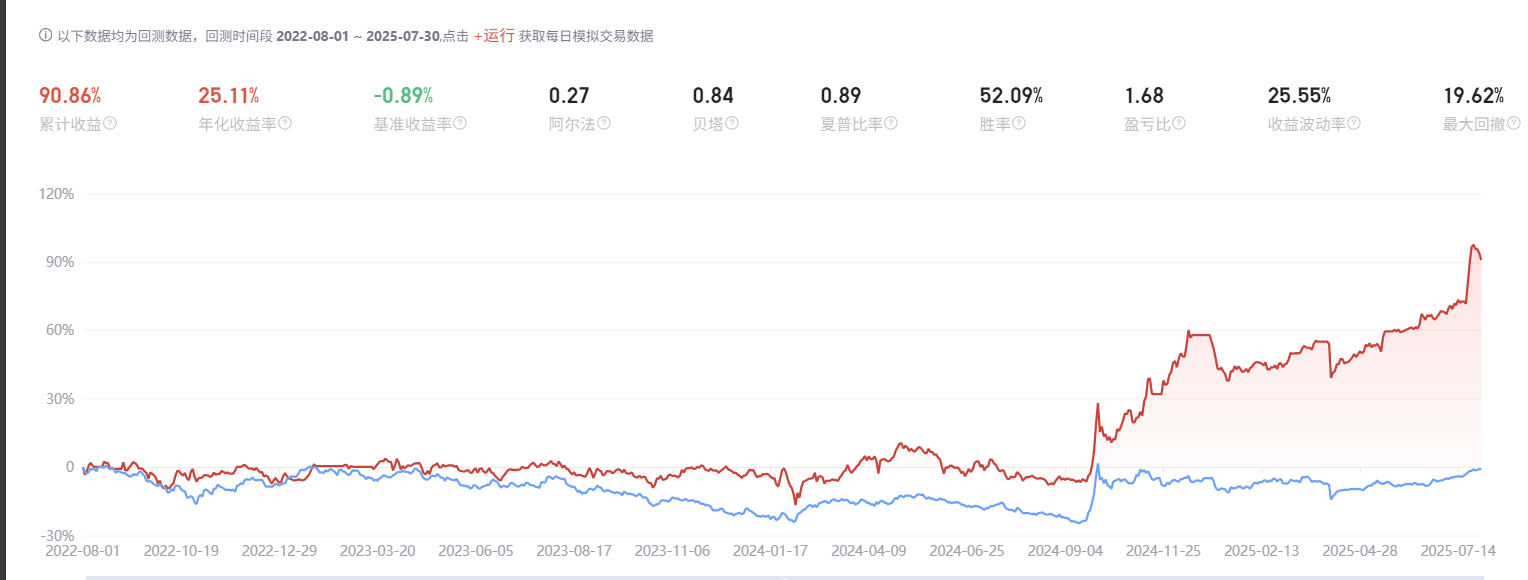Click the help icon beside 累计收益
Viewport: 1528px width, 580px height.
pos(111,123)
